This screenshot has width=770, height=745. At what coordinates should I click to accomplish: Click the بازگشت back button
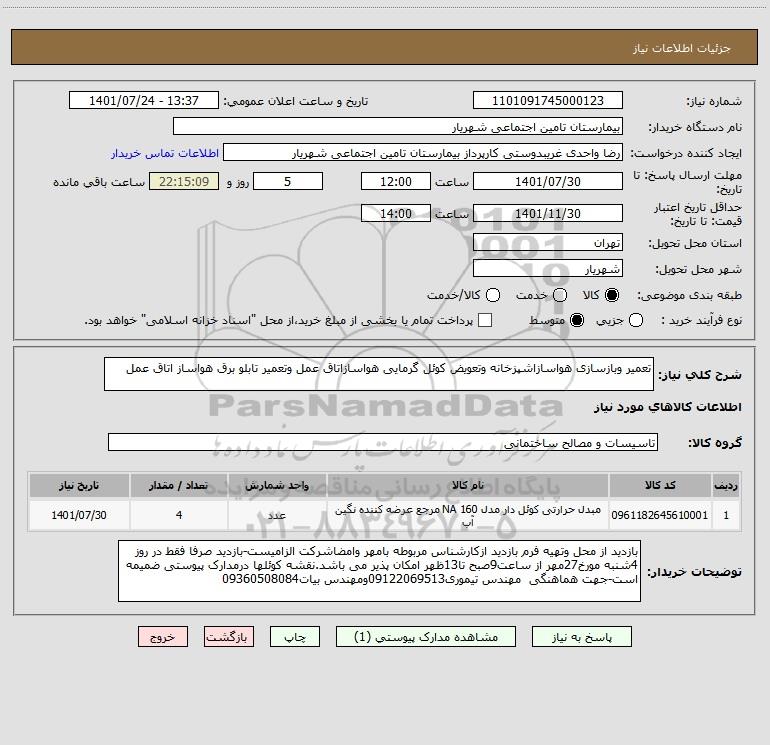(229, 637)
